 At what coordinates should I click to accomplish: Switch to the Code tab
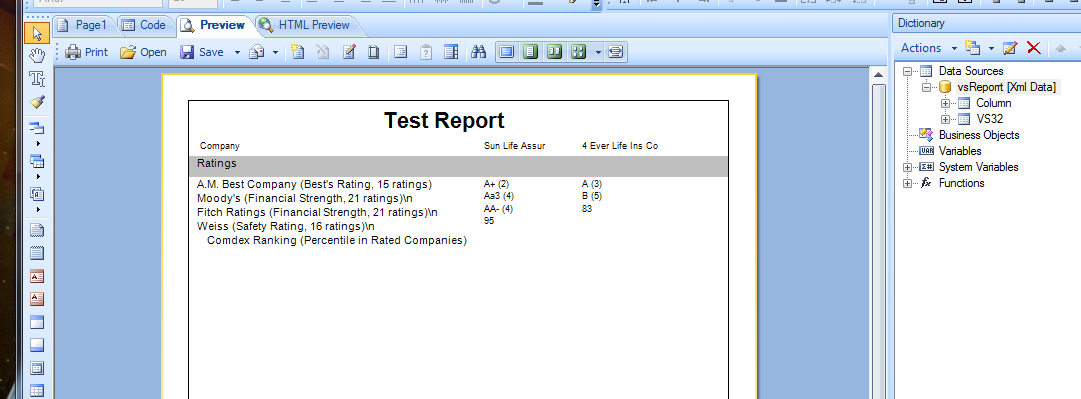[x=143, y=25]
